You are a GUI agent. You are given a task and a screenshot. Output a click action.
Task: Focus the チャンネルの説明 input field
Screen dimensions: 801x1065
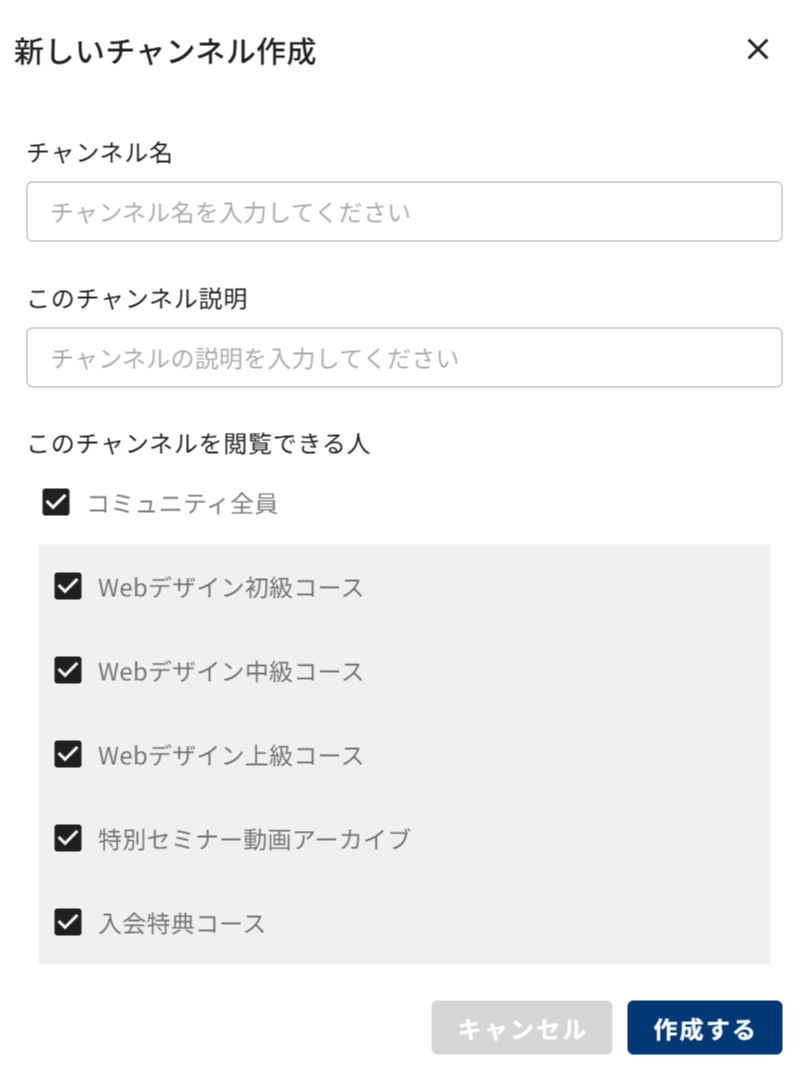[x=404, y=357]
